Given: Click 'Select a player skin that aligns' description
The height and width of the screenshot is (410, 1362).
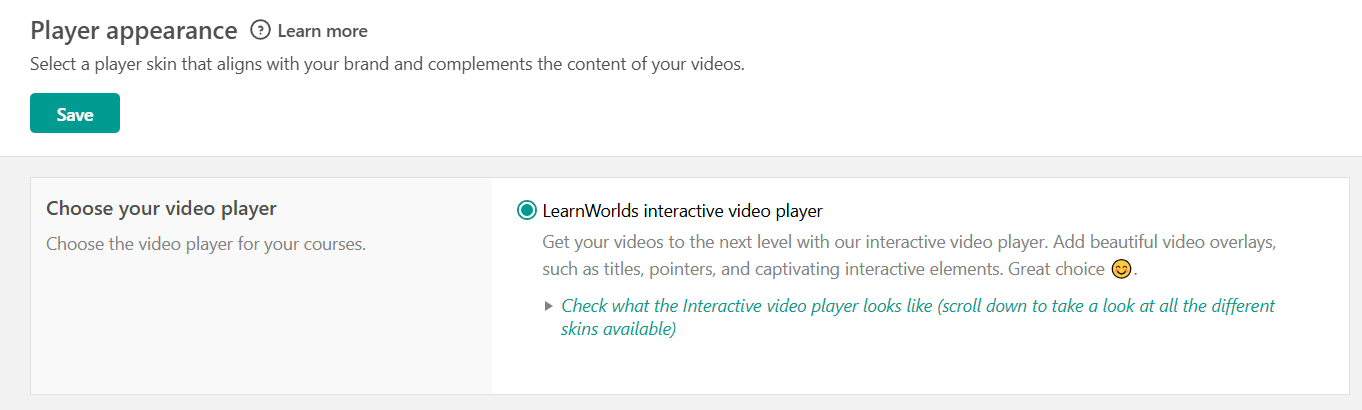Looking at the screenshot, I should (x=388, y=65).
